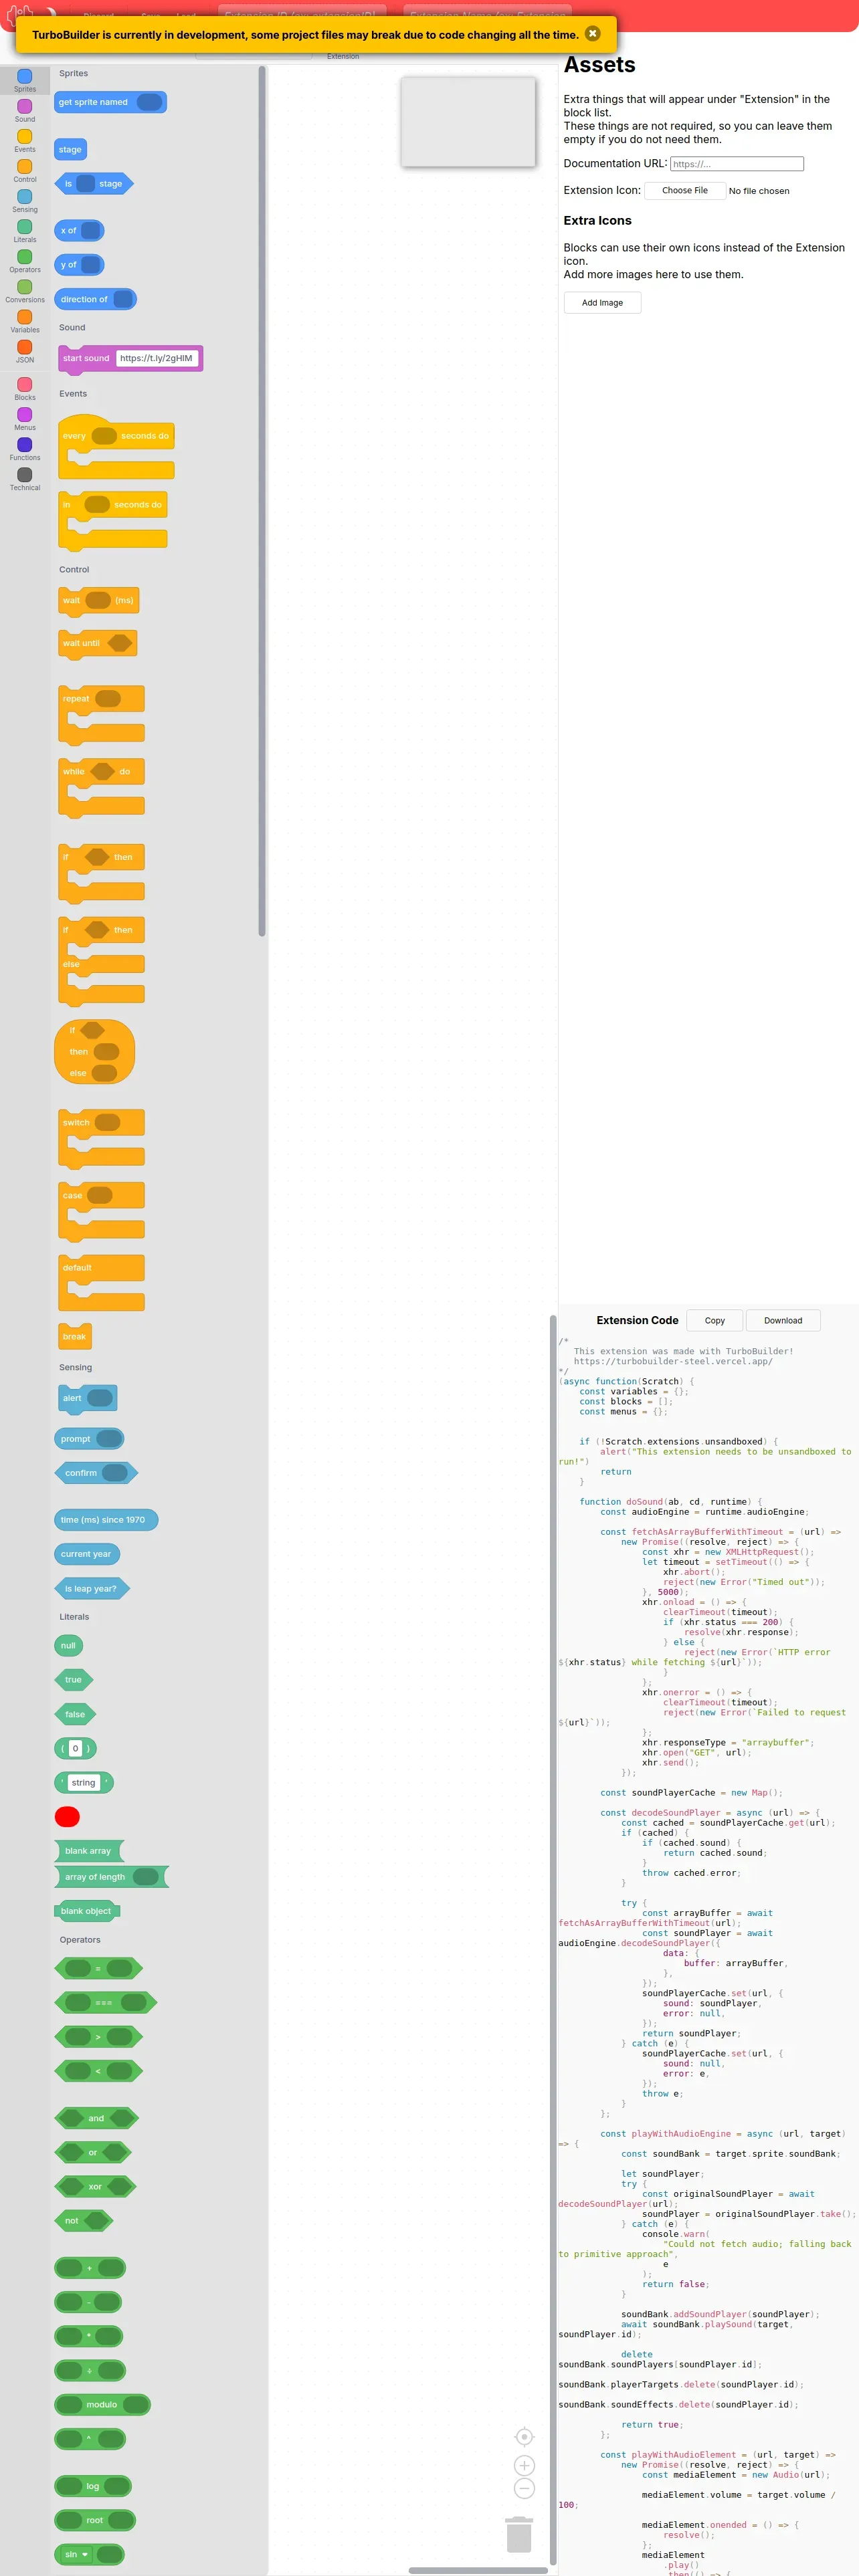Copy the extension code
The width and height of the screenshot is (859, 2576).
tap(714, 1320)
